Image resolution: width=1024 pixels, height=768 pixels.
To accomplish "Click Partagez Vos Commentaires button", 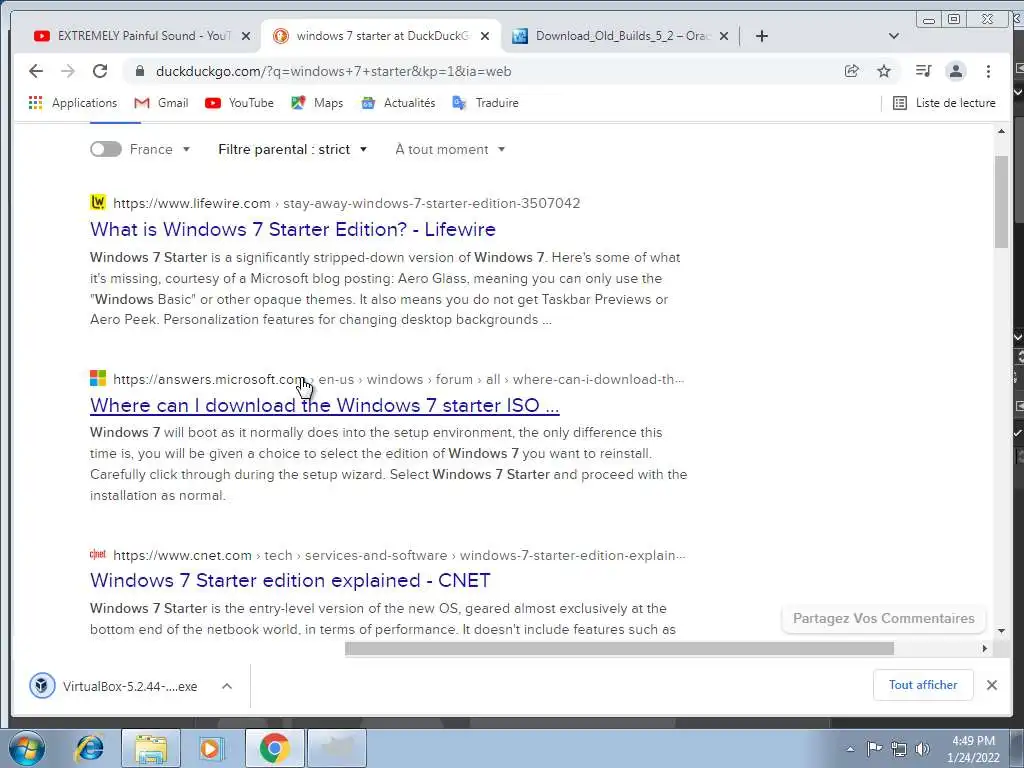I will coord(884,618).
